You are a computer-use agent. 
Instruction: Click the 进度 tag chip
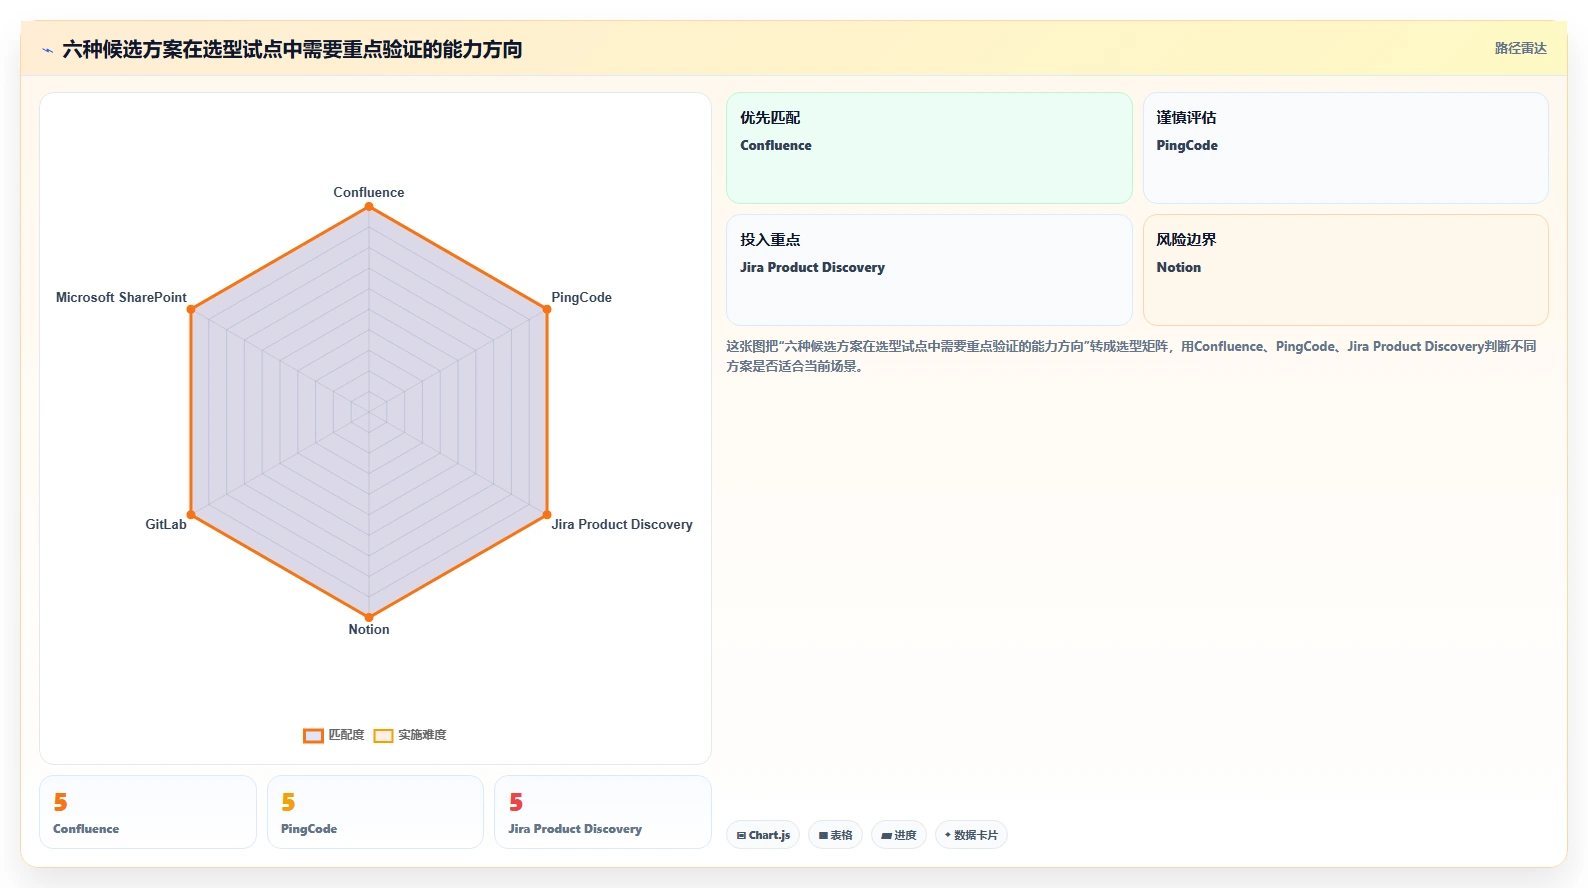tap(899, 835)
